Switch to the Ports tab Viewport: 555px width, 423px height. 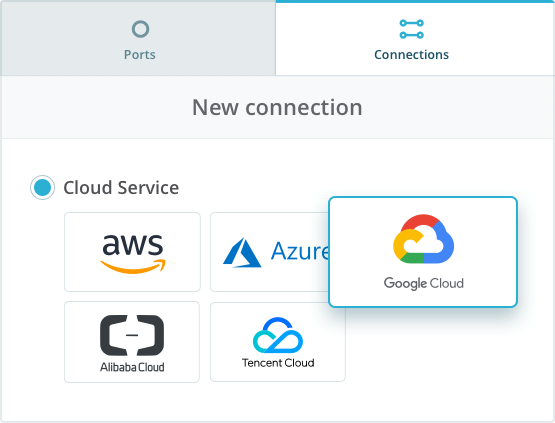[x=138, y=38]
